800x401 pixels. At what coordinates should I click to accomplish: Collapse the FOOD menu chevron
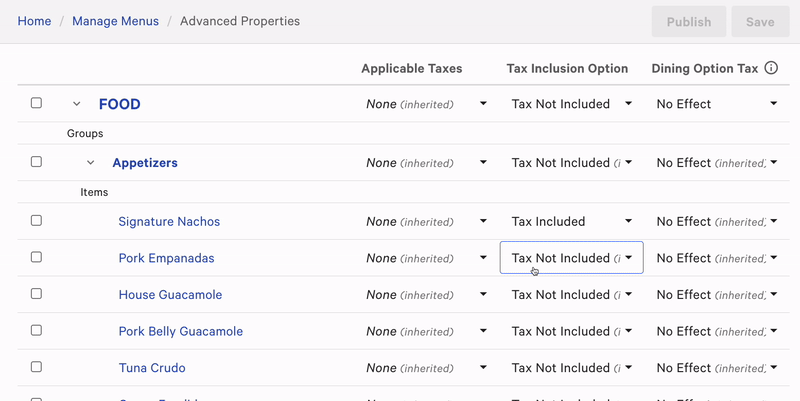click(76, 104)
